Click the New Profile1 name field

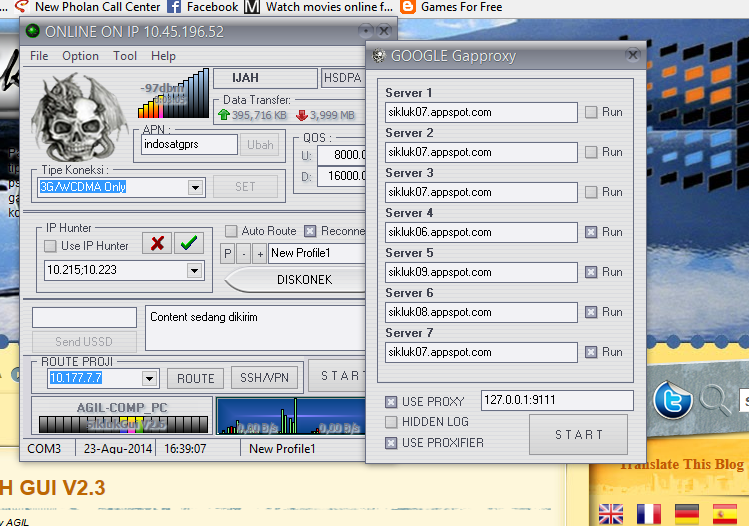[x=317, y=253]
